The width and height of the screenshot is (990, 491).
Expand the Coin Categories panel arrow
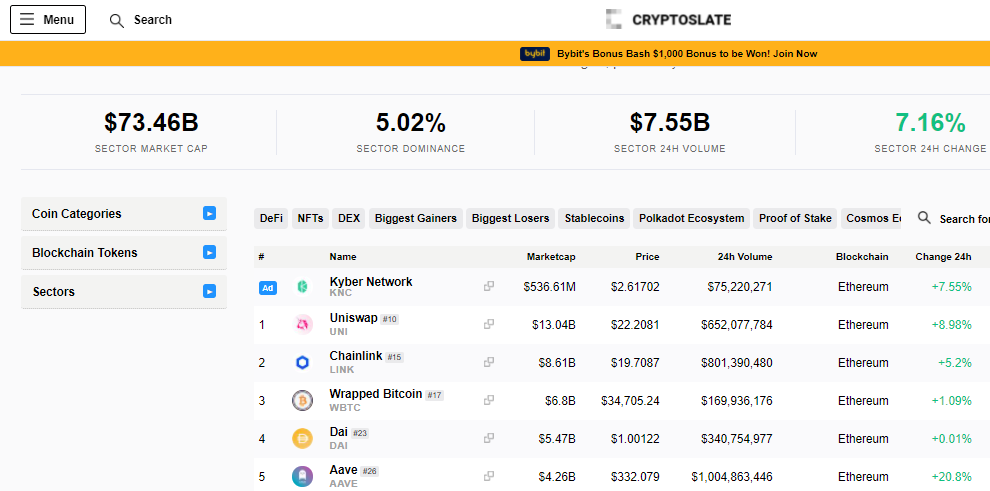click(210, 213)
